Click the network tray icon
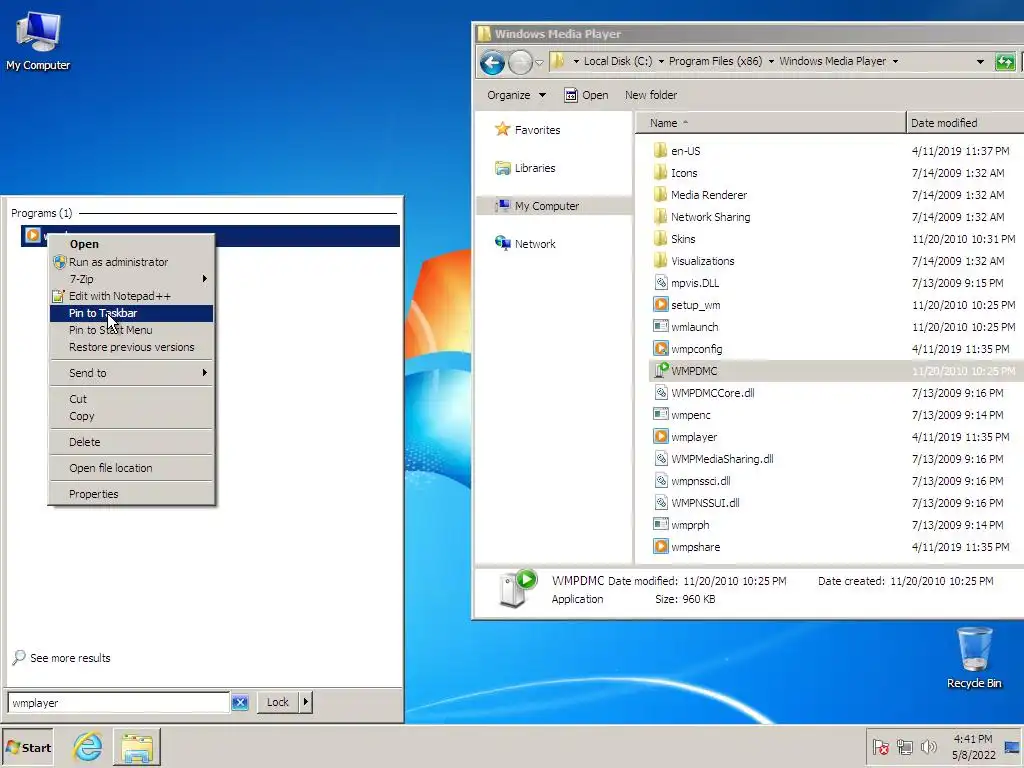 tap(904, 746)
